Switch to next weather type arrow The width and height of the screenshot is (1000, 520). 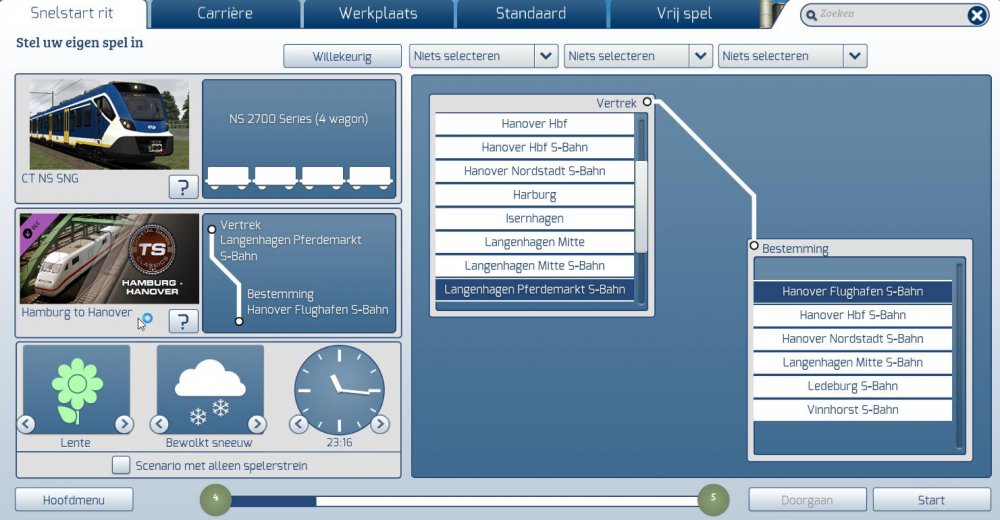point(257,424)
